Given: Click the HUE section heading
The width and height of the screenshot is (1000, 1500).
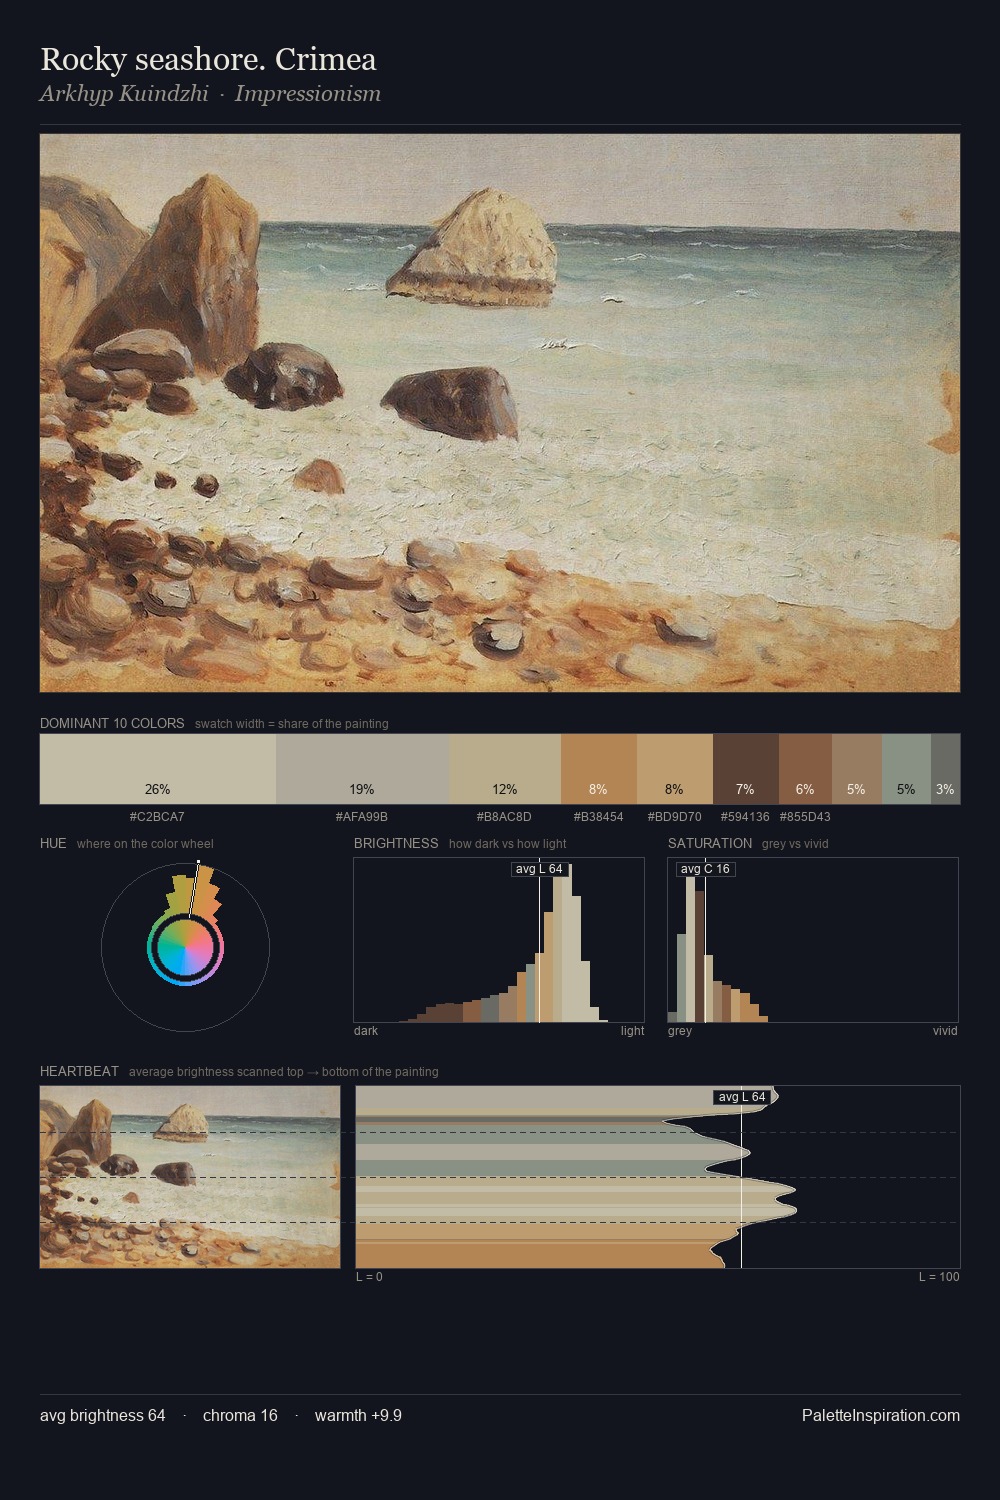Looking at the screenshot, I should click(53, 843).
